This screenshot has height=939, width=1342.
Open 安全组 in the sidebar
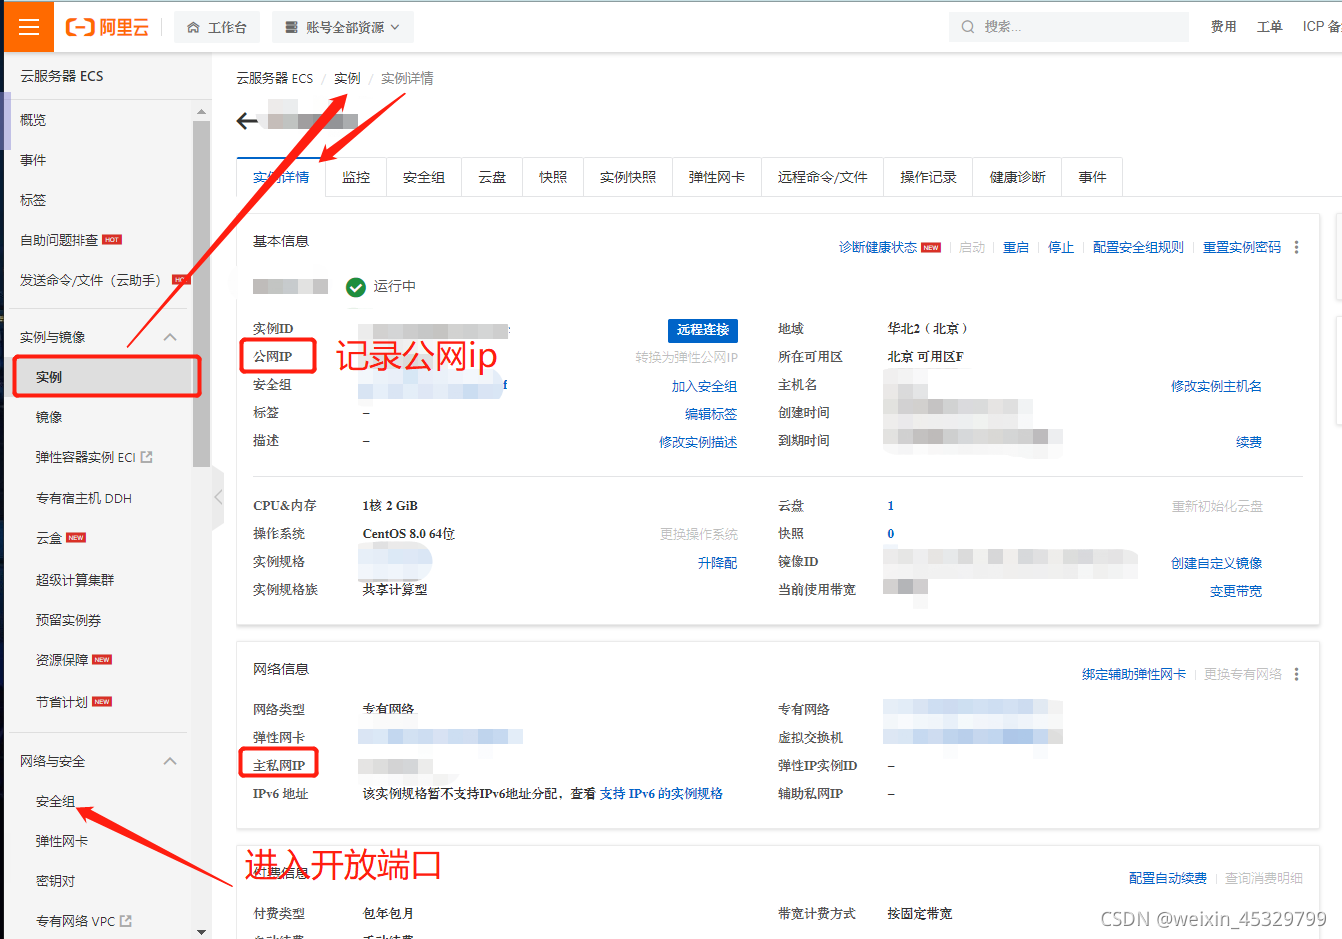[55, 801]
